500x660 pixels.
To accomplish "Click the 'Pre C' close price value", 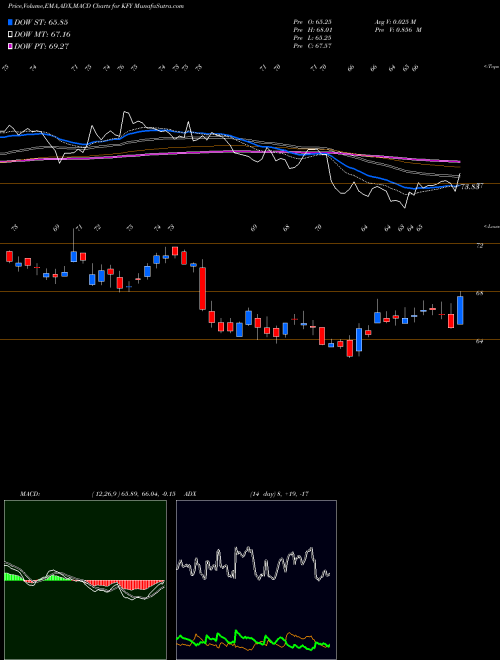I will (x=312, y=46).
